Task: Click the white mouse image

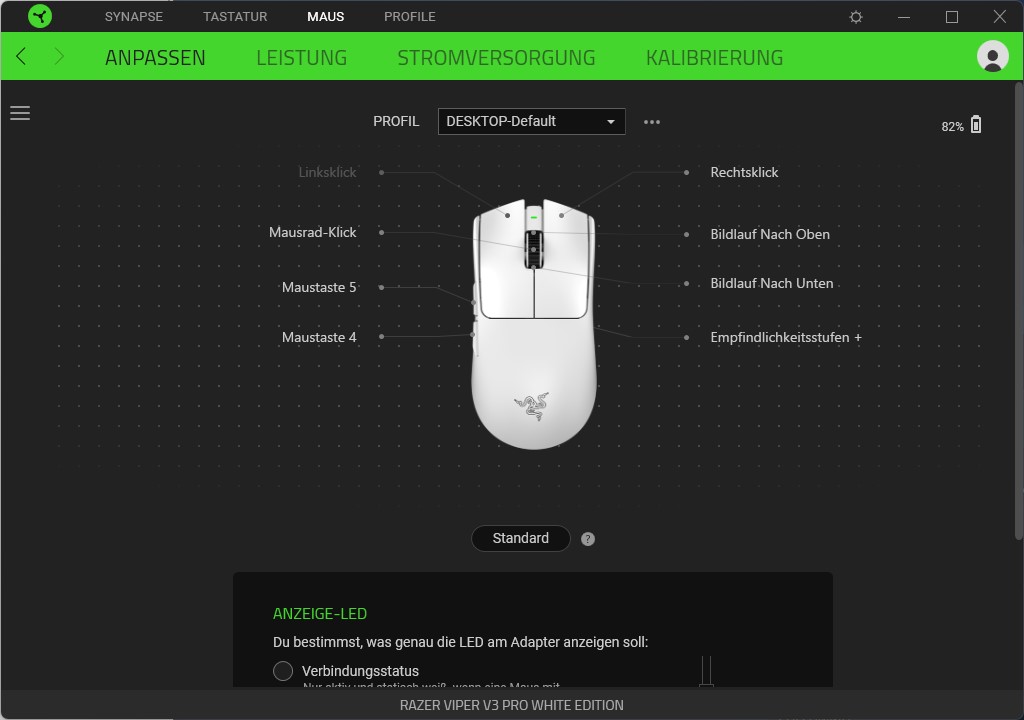Action: pos(534,324)
